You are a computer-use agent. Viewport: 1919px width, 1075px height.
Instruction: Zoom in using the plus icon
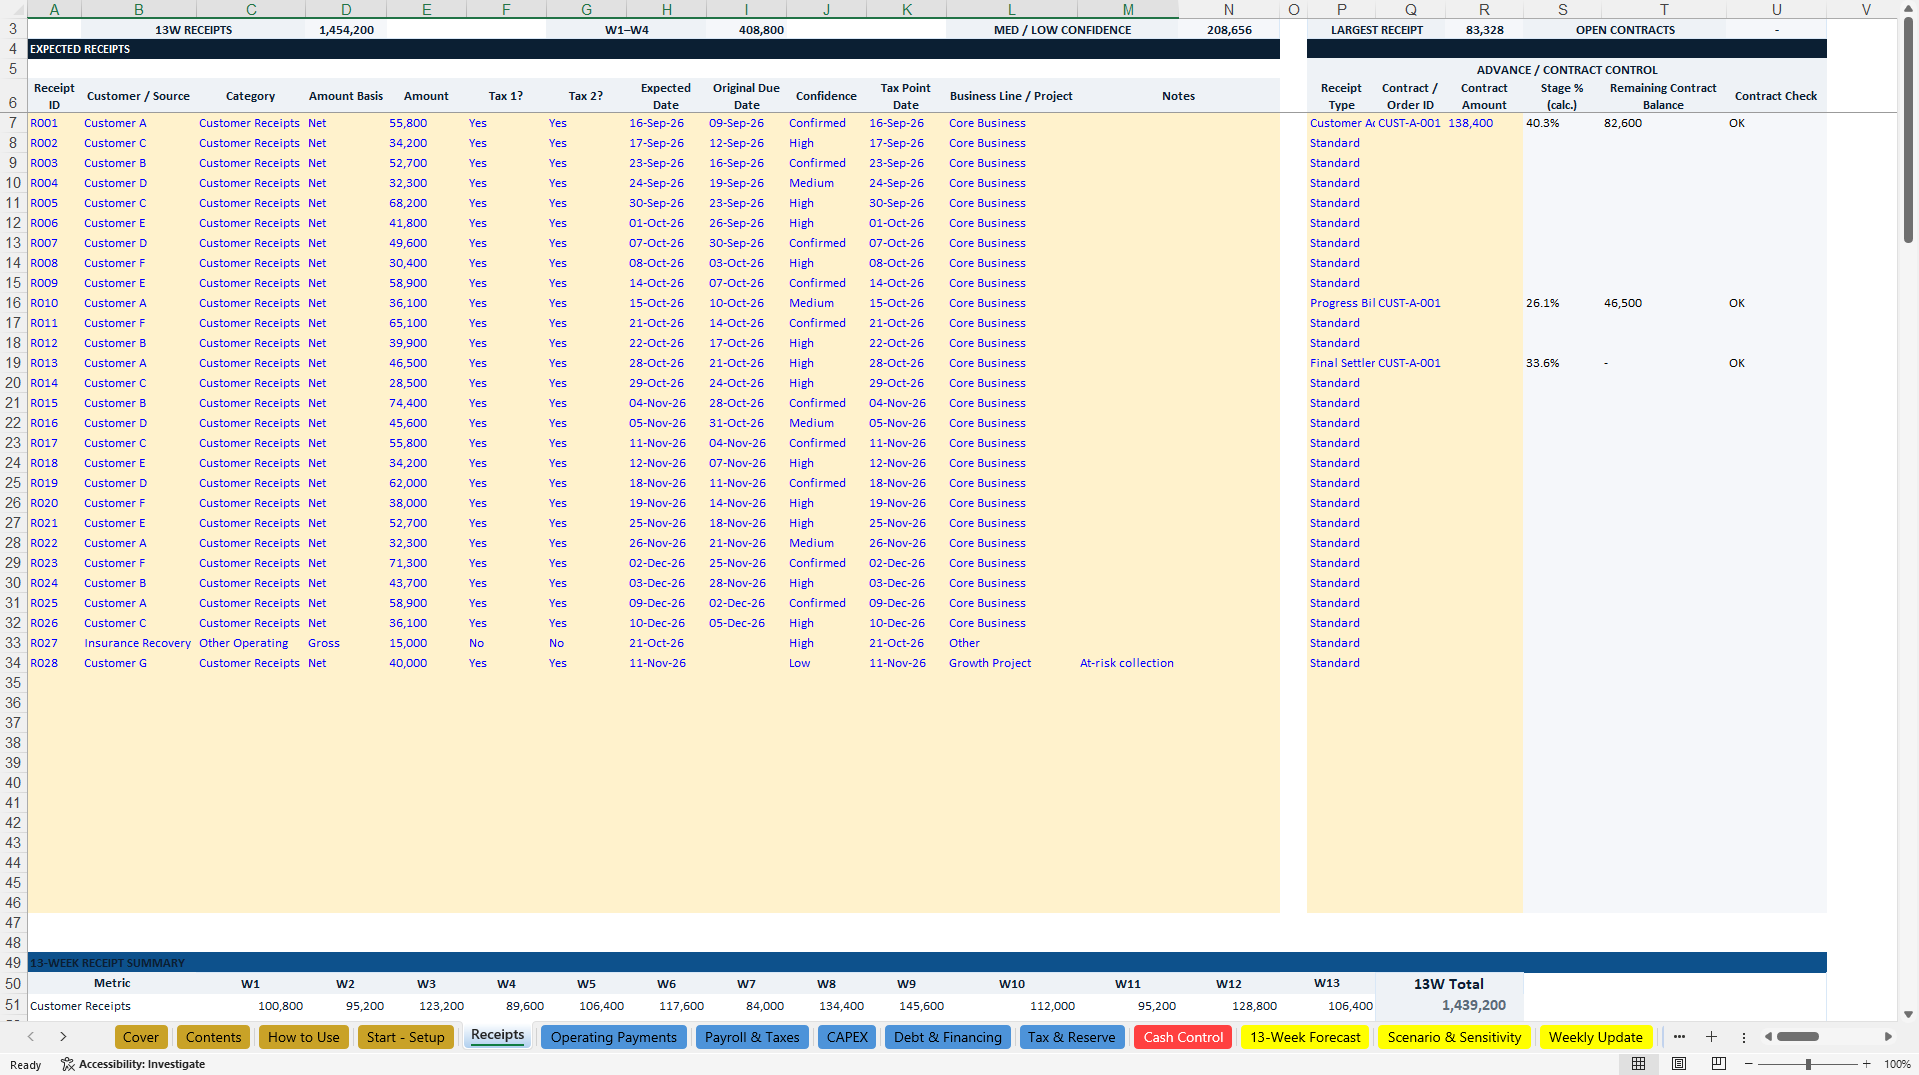tap(1866, 1064)
